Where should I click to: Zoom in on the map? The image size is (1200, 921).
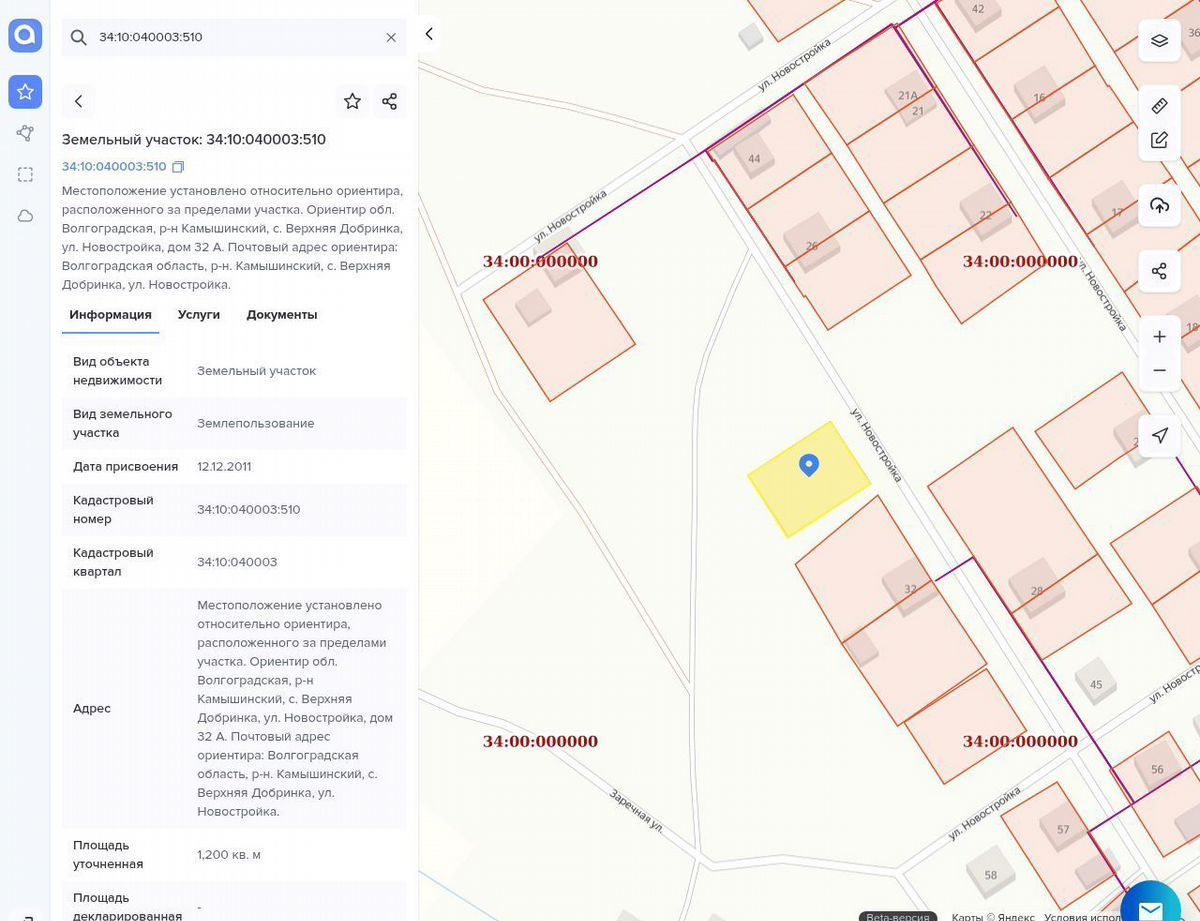click(1159, 337)
